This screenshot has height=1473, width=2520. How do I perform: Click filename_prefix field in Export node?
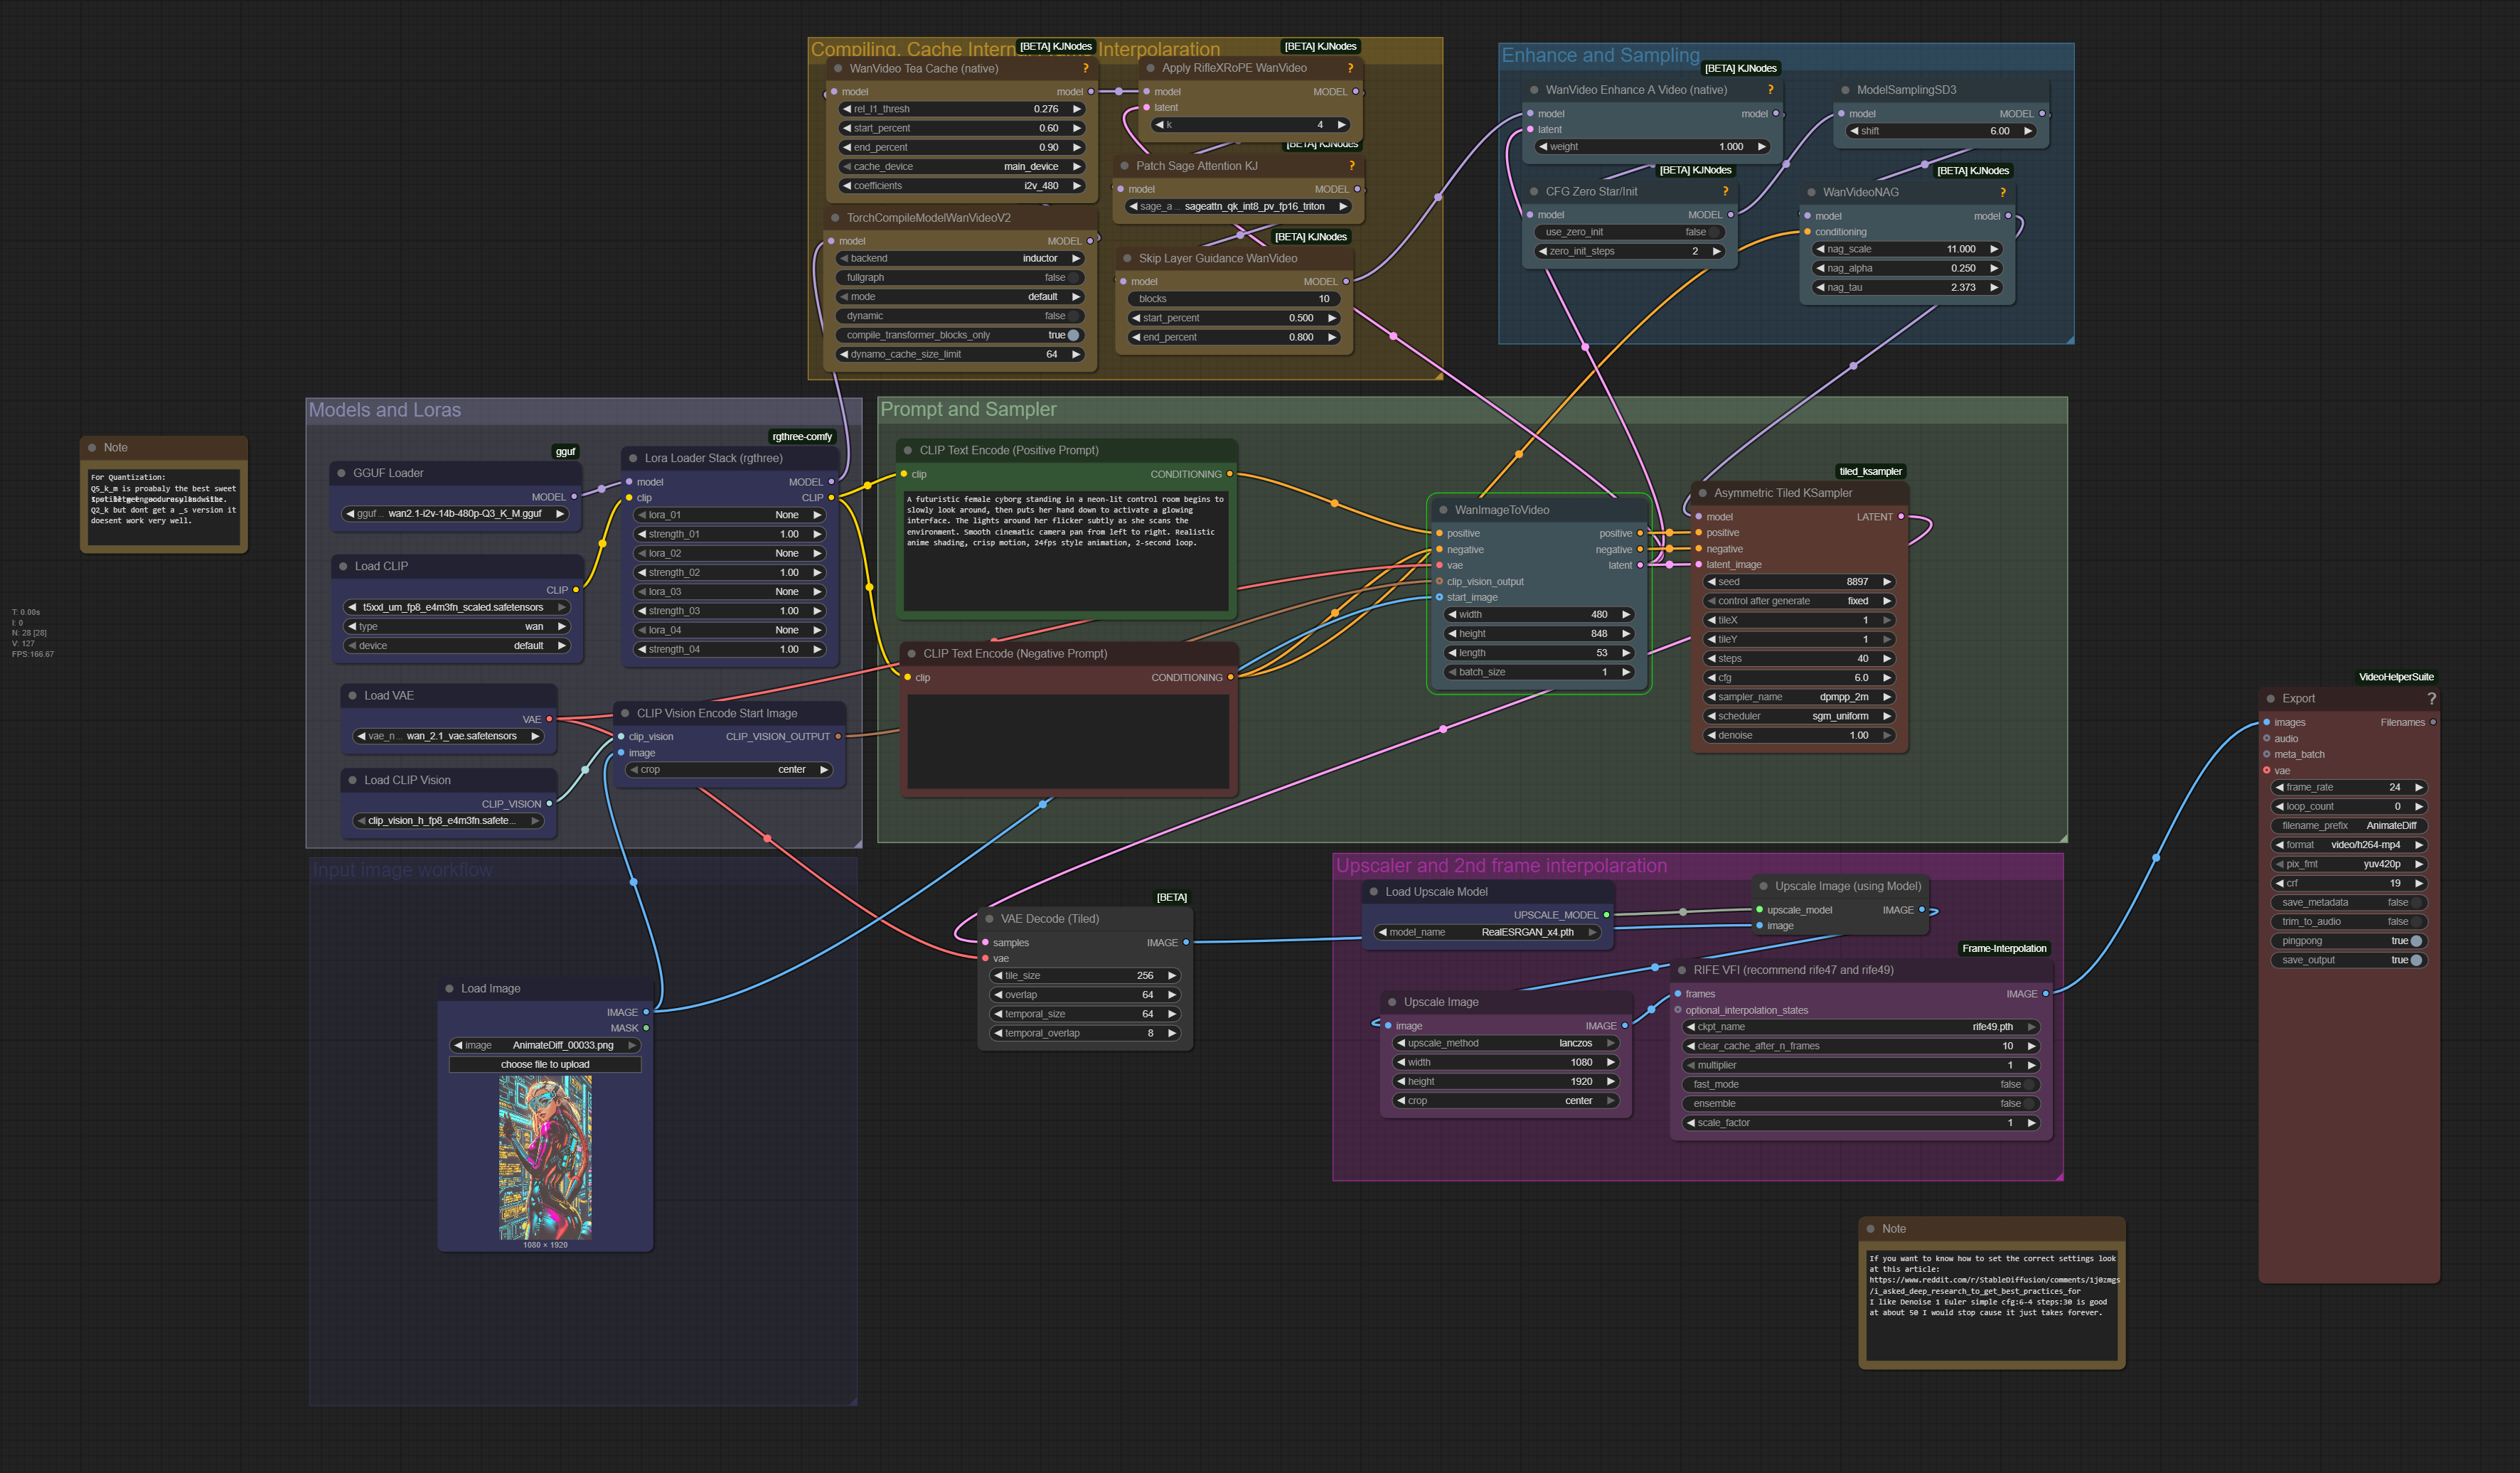[2348, 826]
